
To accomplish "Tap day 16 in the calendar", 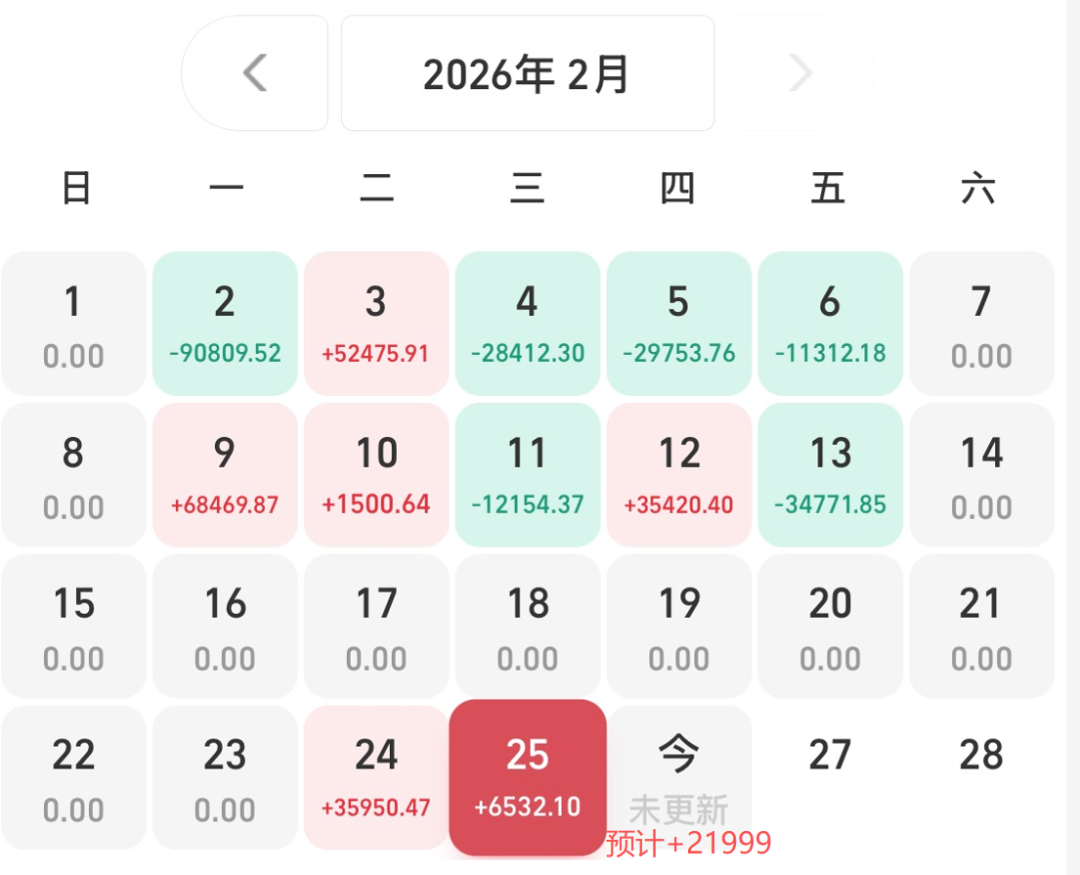I will click(x=225, y=626).
